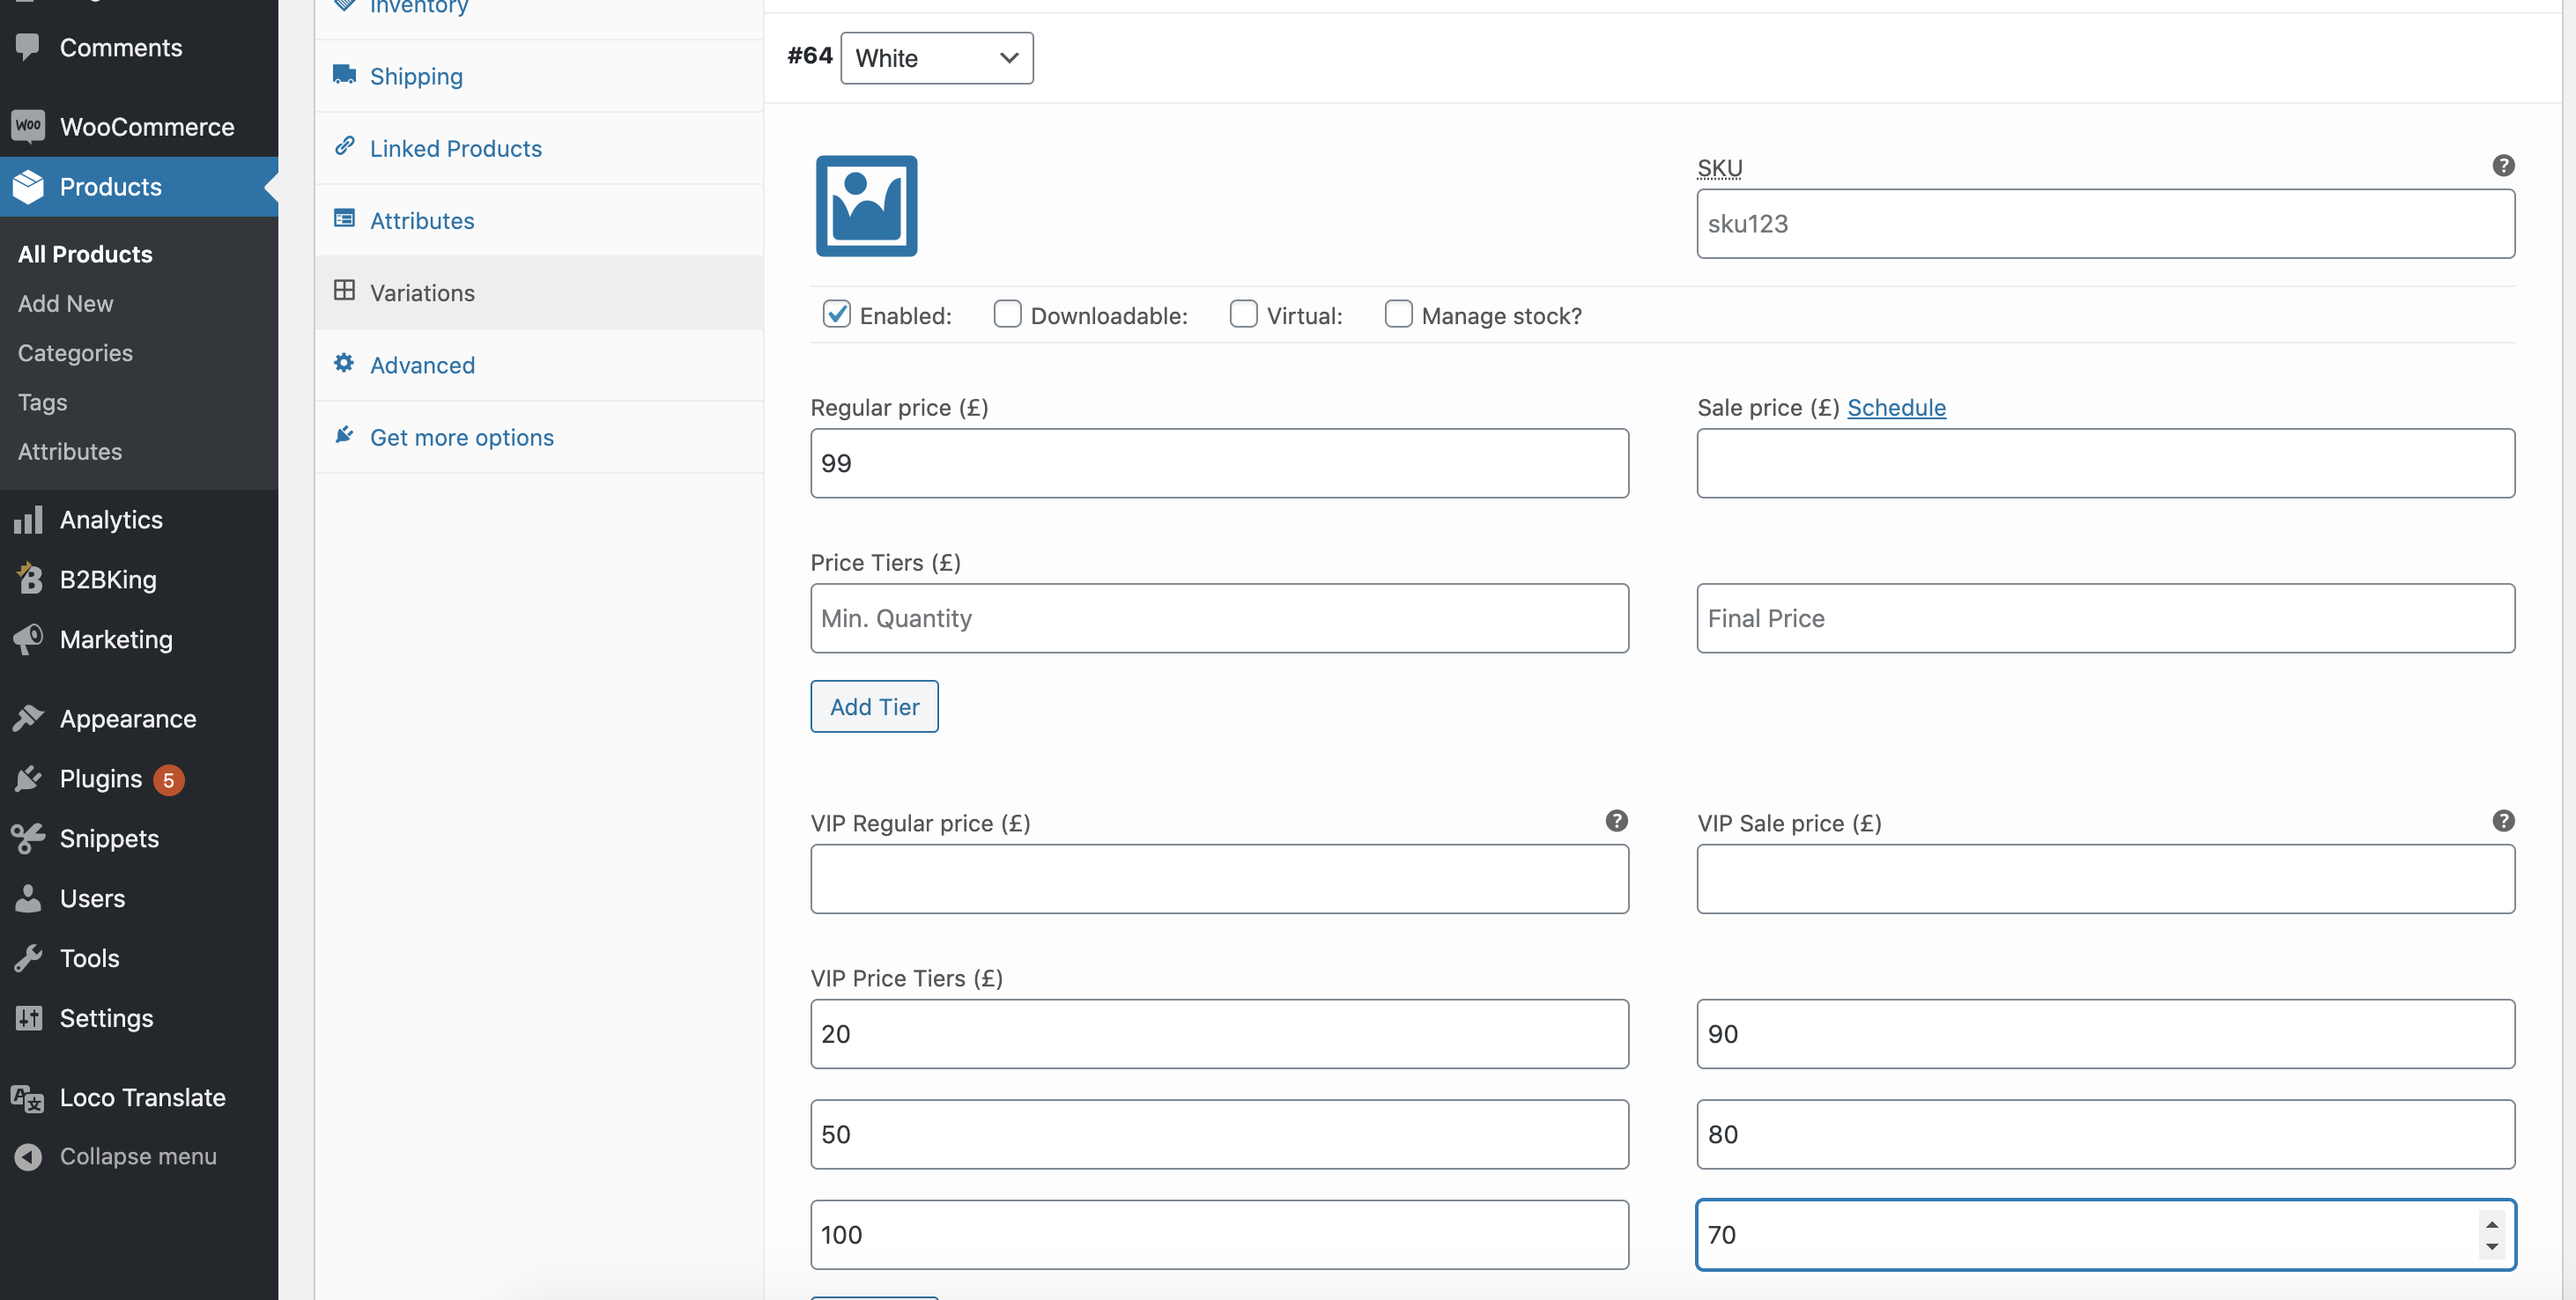
Task: Tick the Virtual checkbox
Action: point(1243,314)
